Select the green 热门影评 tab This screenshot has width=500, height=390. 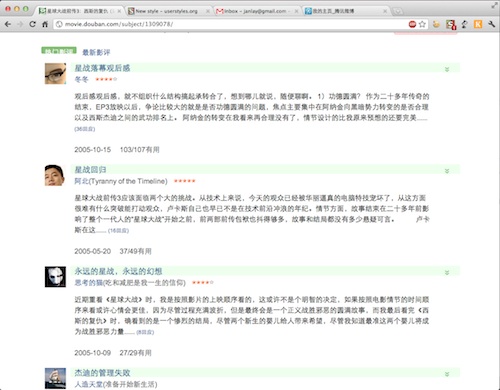coord(59,50)
